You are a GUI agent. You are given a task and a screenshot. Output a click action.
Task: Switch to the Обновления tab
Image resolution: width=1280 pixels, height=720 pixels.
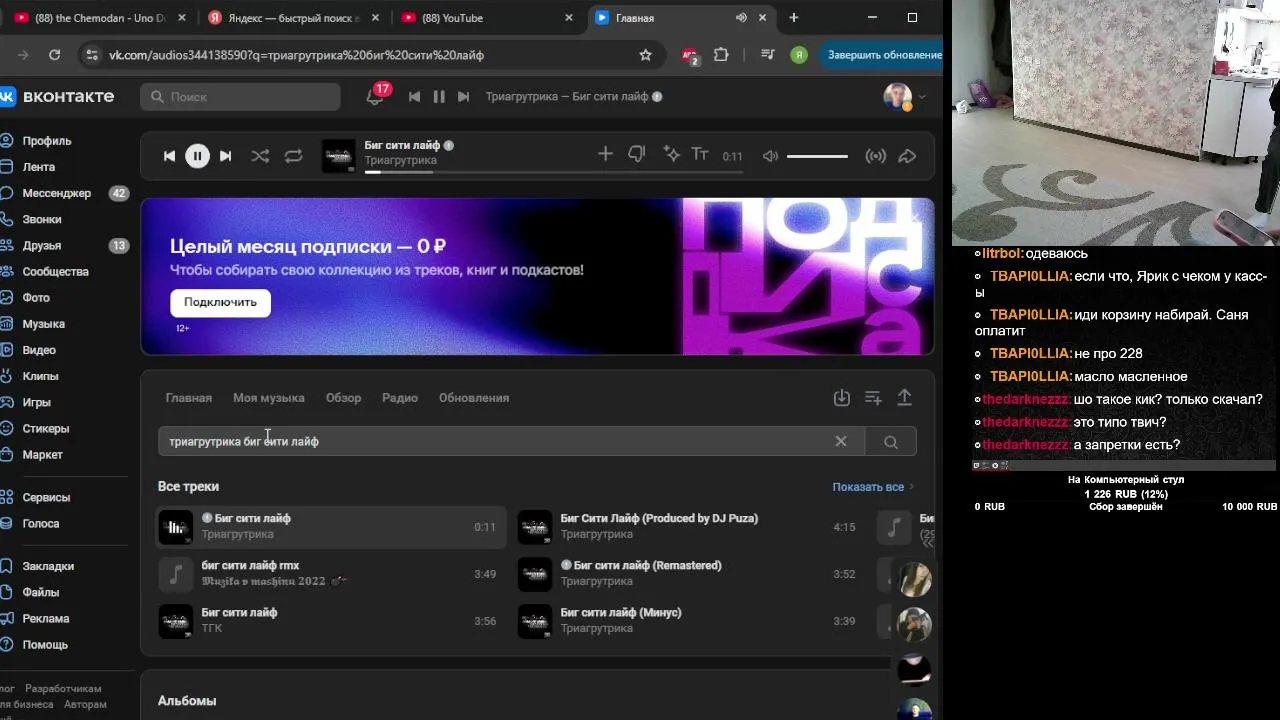(474, 398)
